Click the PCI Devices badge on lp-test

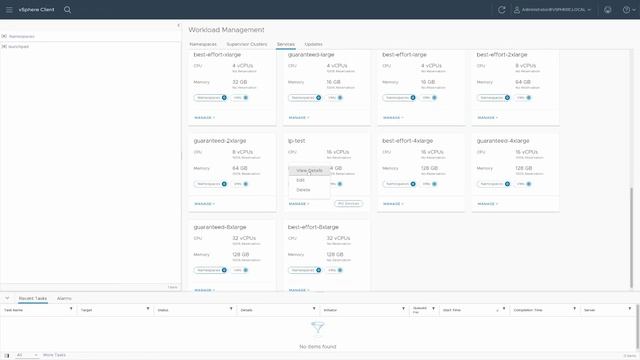[x=348, y=204]
